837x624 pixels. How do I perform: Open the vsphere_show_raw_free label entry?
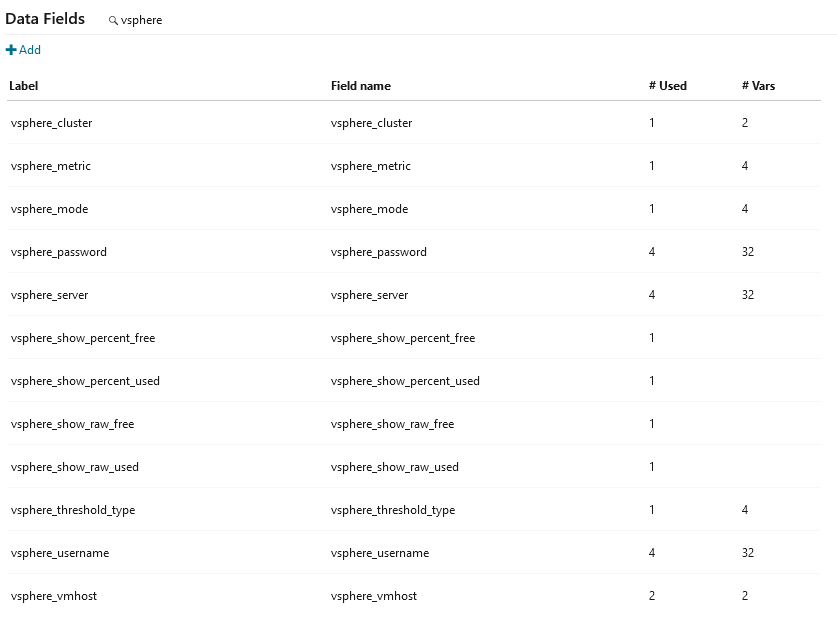(x=73, y=424)
